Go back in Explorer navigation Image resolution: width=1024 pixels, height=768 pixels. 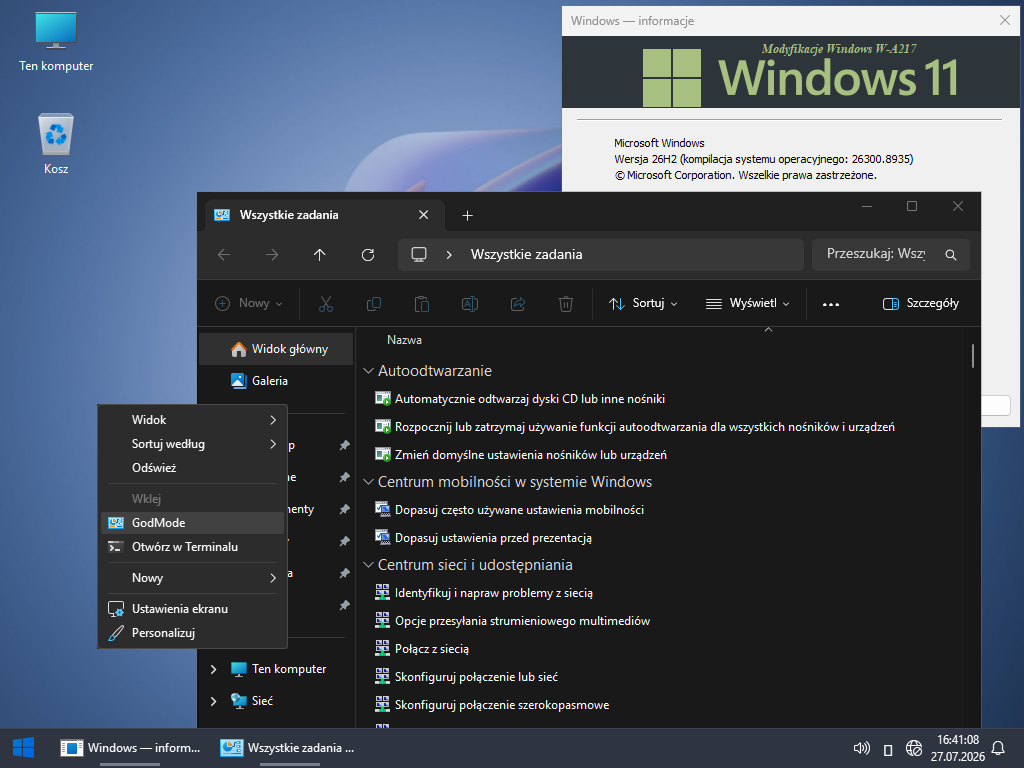[224, 255]
